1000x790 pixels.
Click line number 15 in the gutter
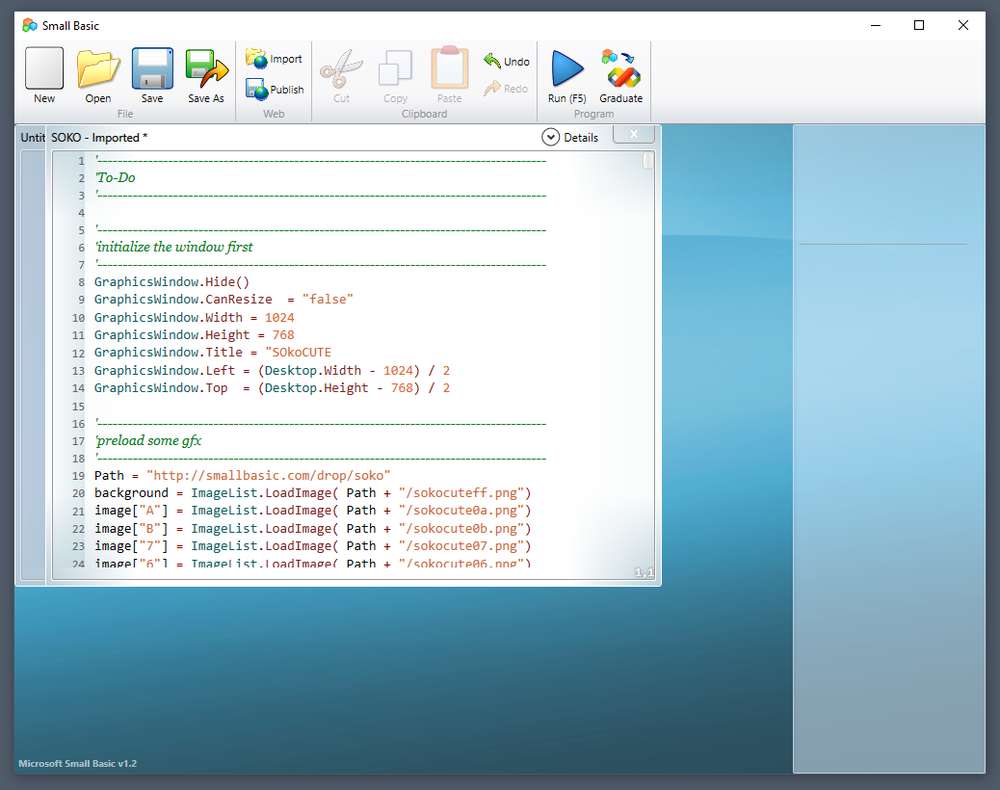(78, 406)
